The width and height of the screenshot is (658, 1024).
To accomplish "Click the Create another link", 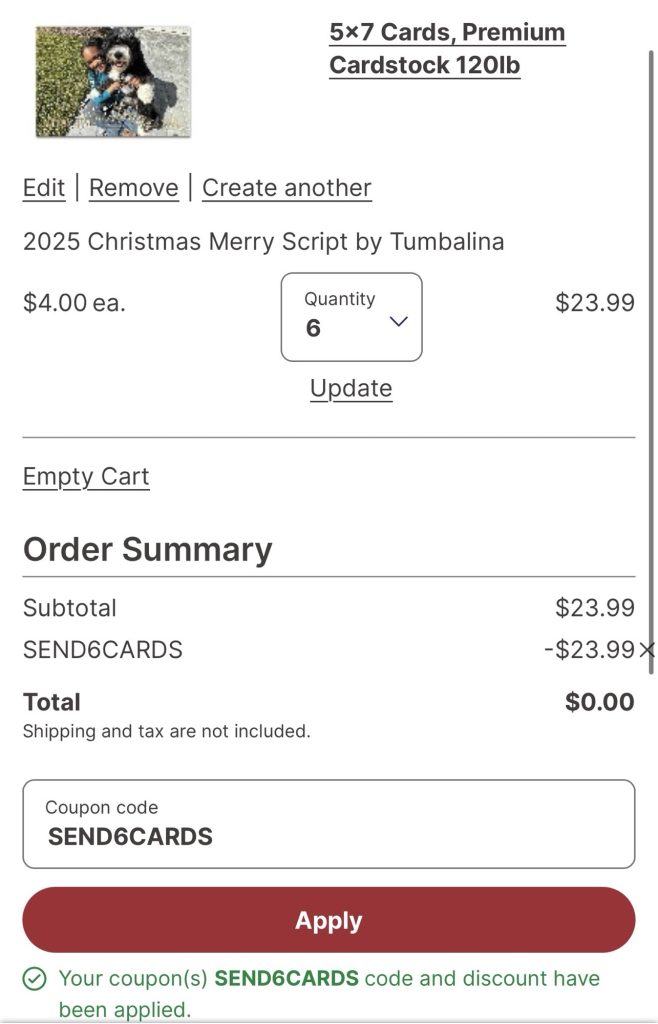I will pyautogui.click(x=286, y=188).
